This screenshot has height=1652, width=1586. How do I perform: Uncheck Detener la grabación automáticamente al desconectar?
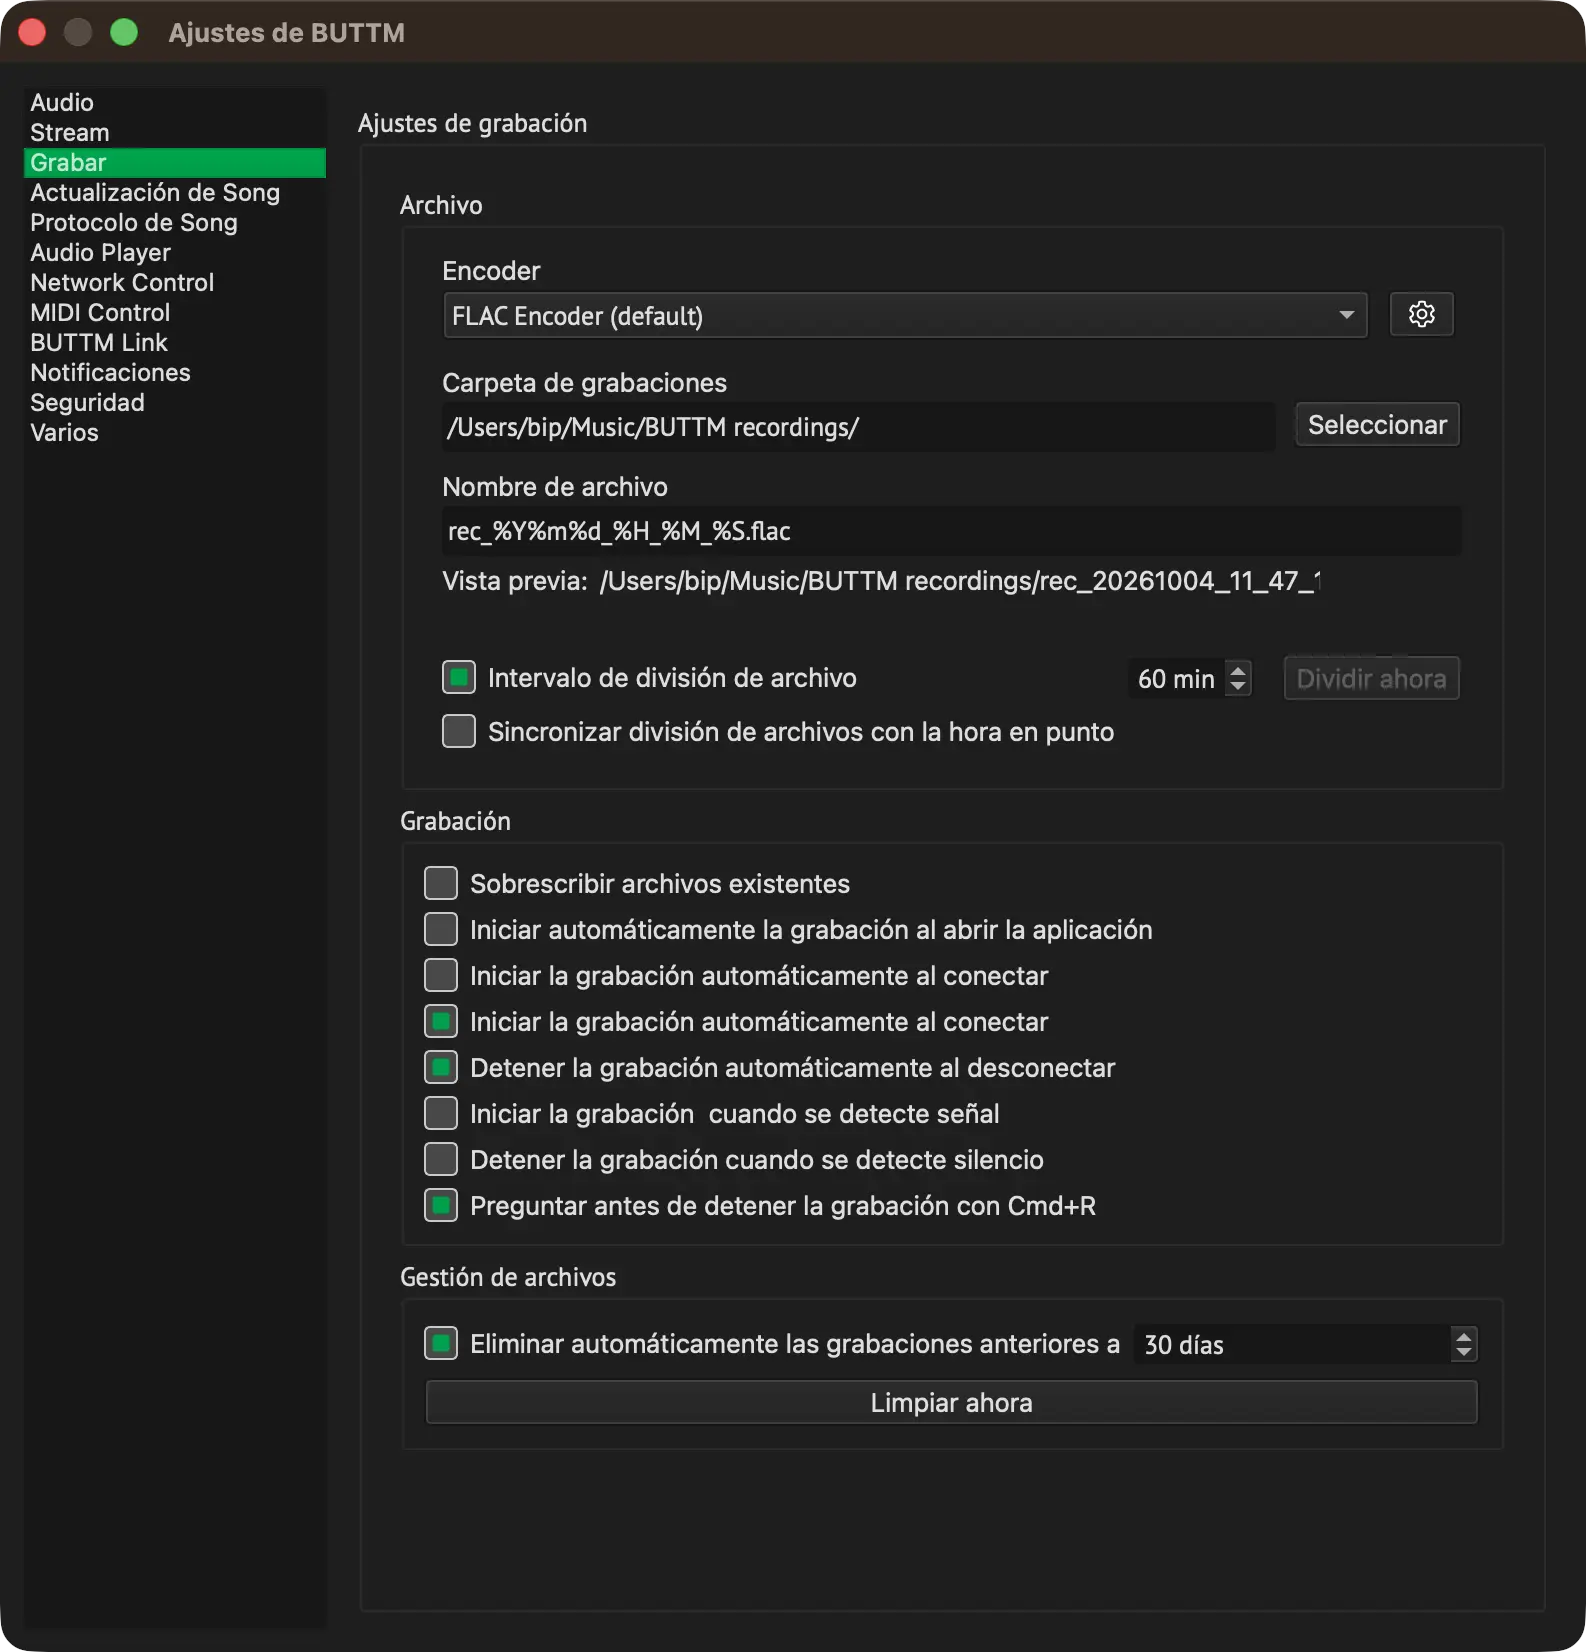point(441,1068)
